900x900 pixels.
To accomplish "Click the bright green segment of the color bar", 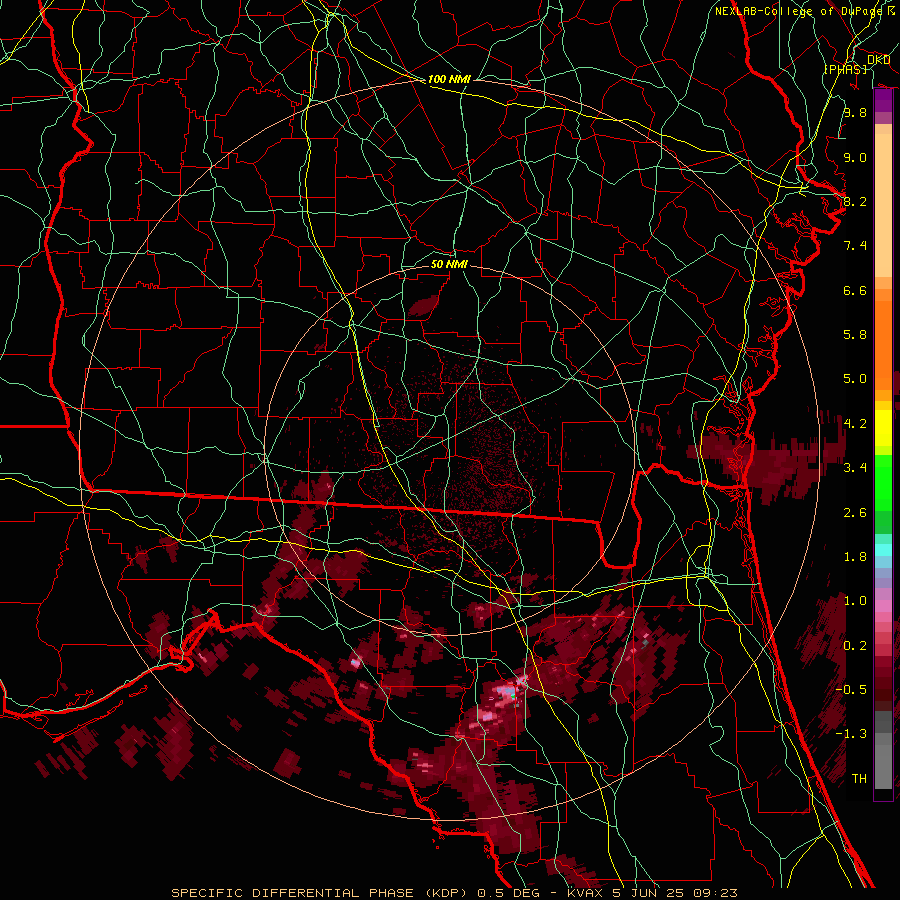I will click(x=883, y=483).
